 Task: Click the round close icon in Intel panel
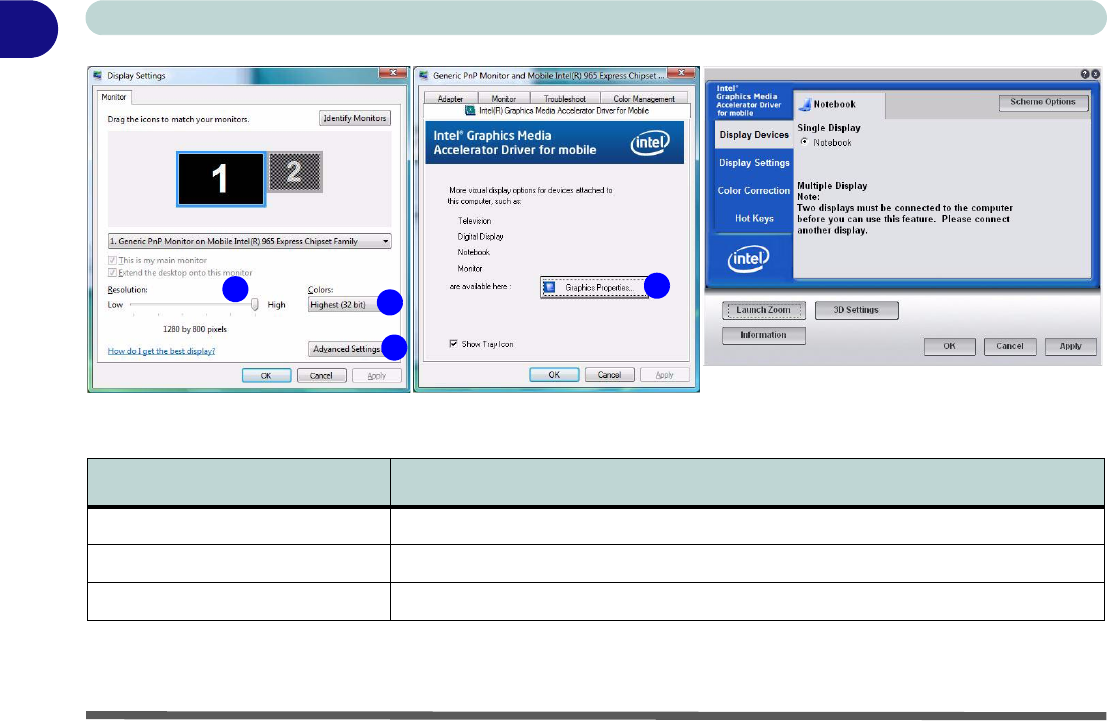coord(1095,73)
